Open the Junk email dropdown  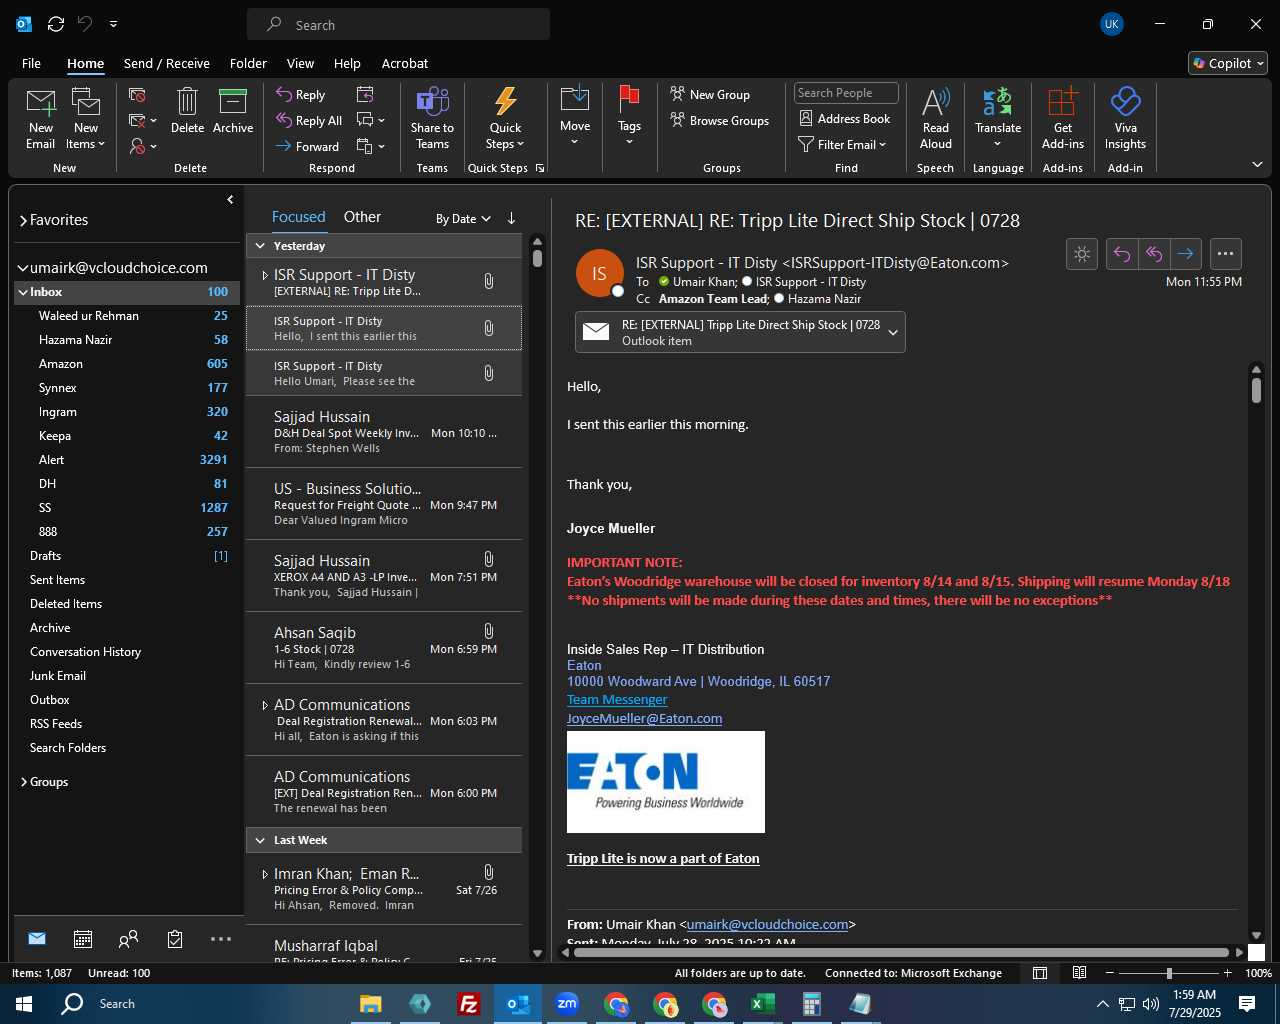point(143,146)
